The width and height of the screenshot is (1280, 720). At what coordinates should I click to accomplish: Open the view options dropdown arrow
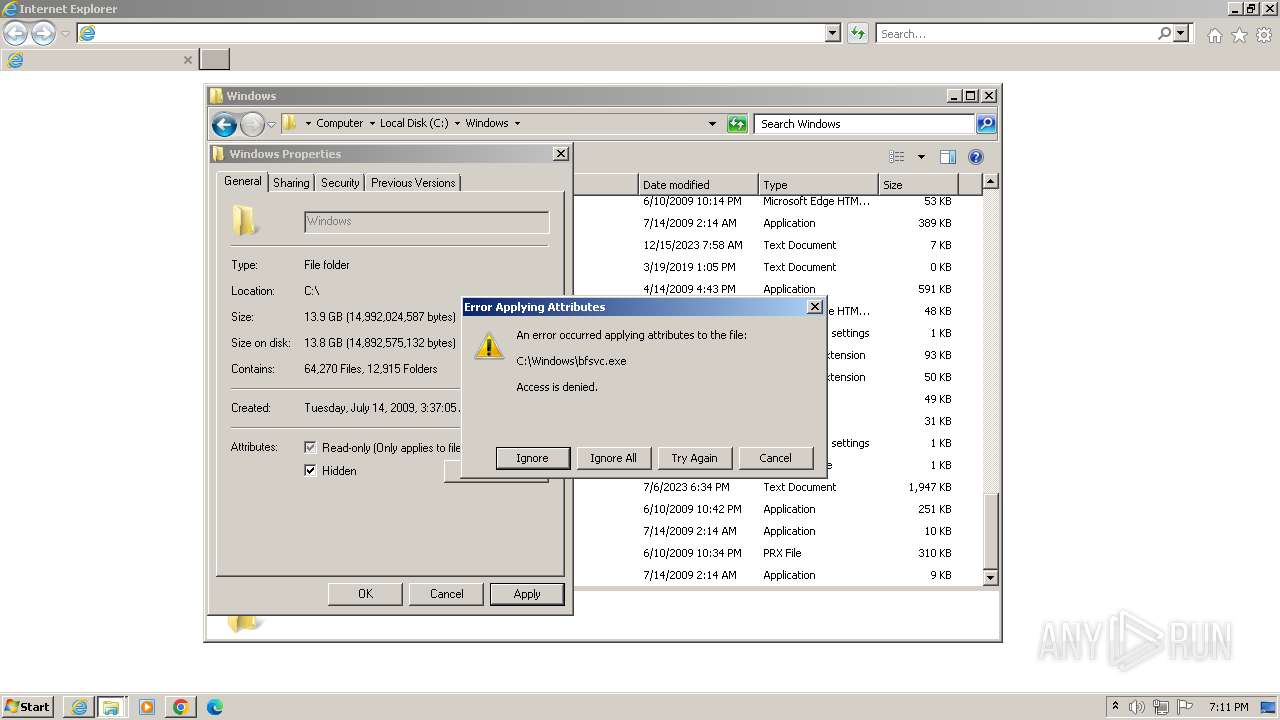921,157
